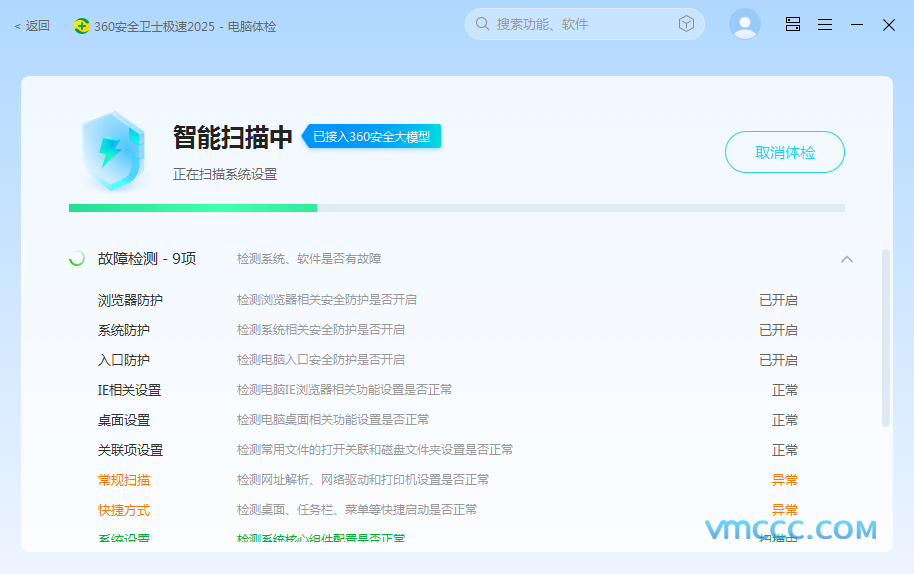
Task: Click 异常 status for 常规扫描
Action: [784, 480]
